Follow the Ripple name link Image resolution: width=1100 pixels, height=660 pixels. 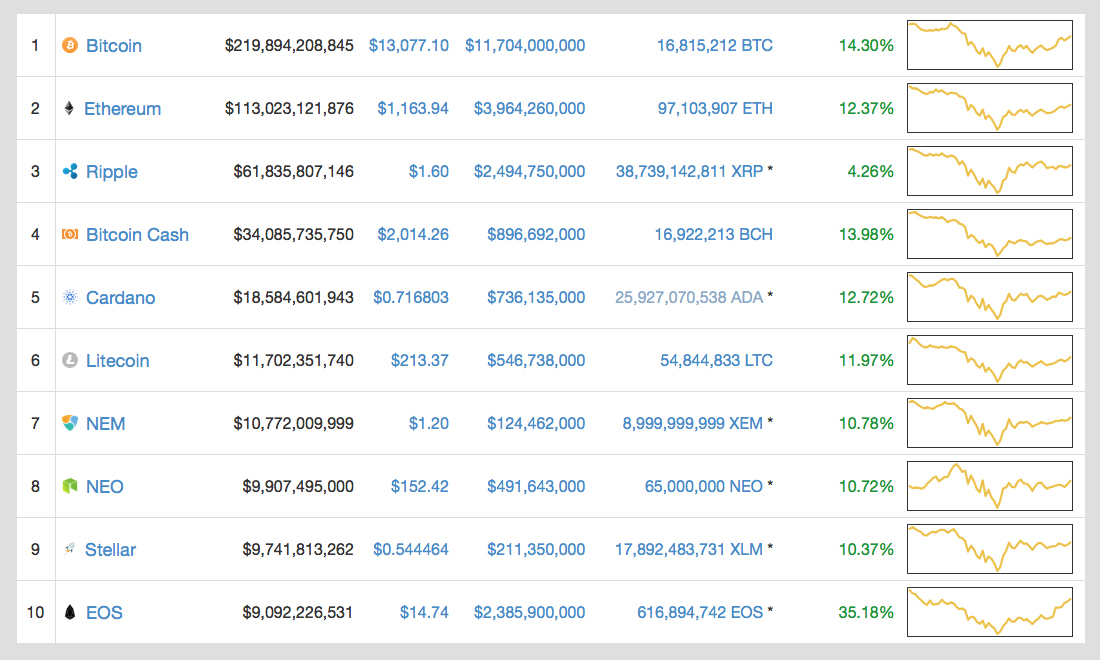112,172
